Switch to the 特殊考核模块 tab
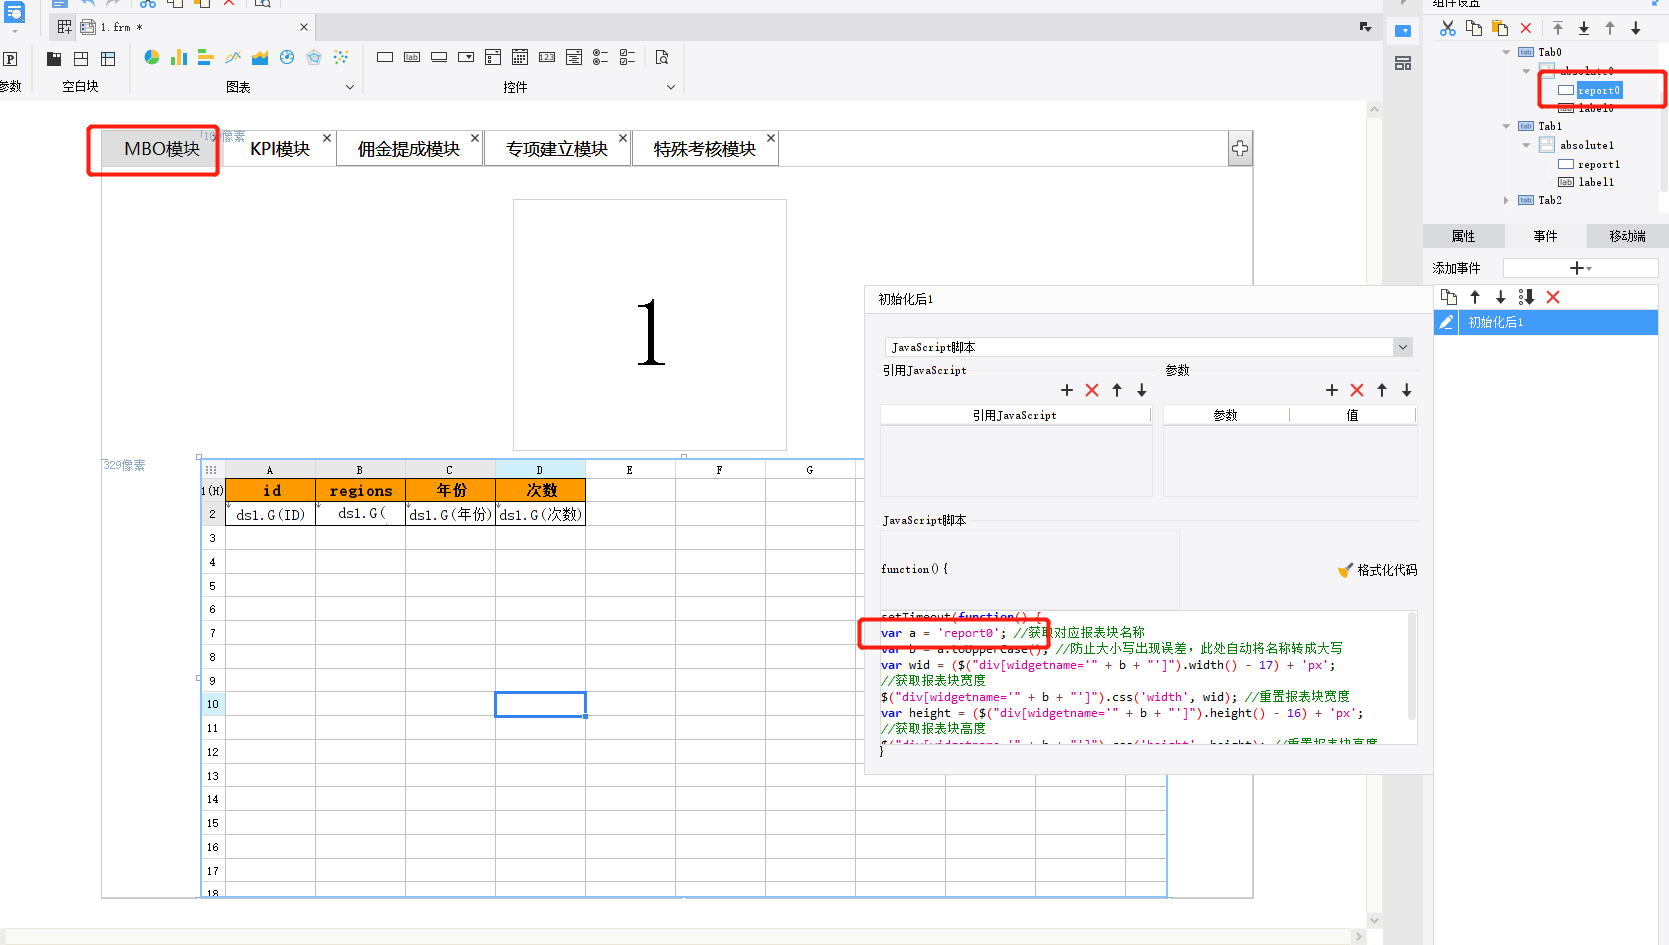The width and height of the screenshot is (1669, 945). click(705, 149)
